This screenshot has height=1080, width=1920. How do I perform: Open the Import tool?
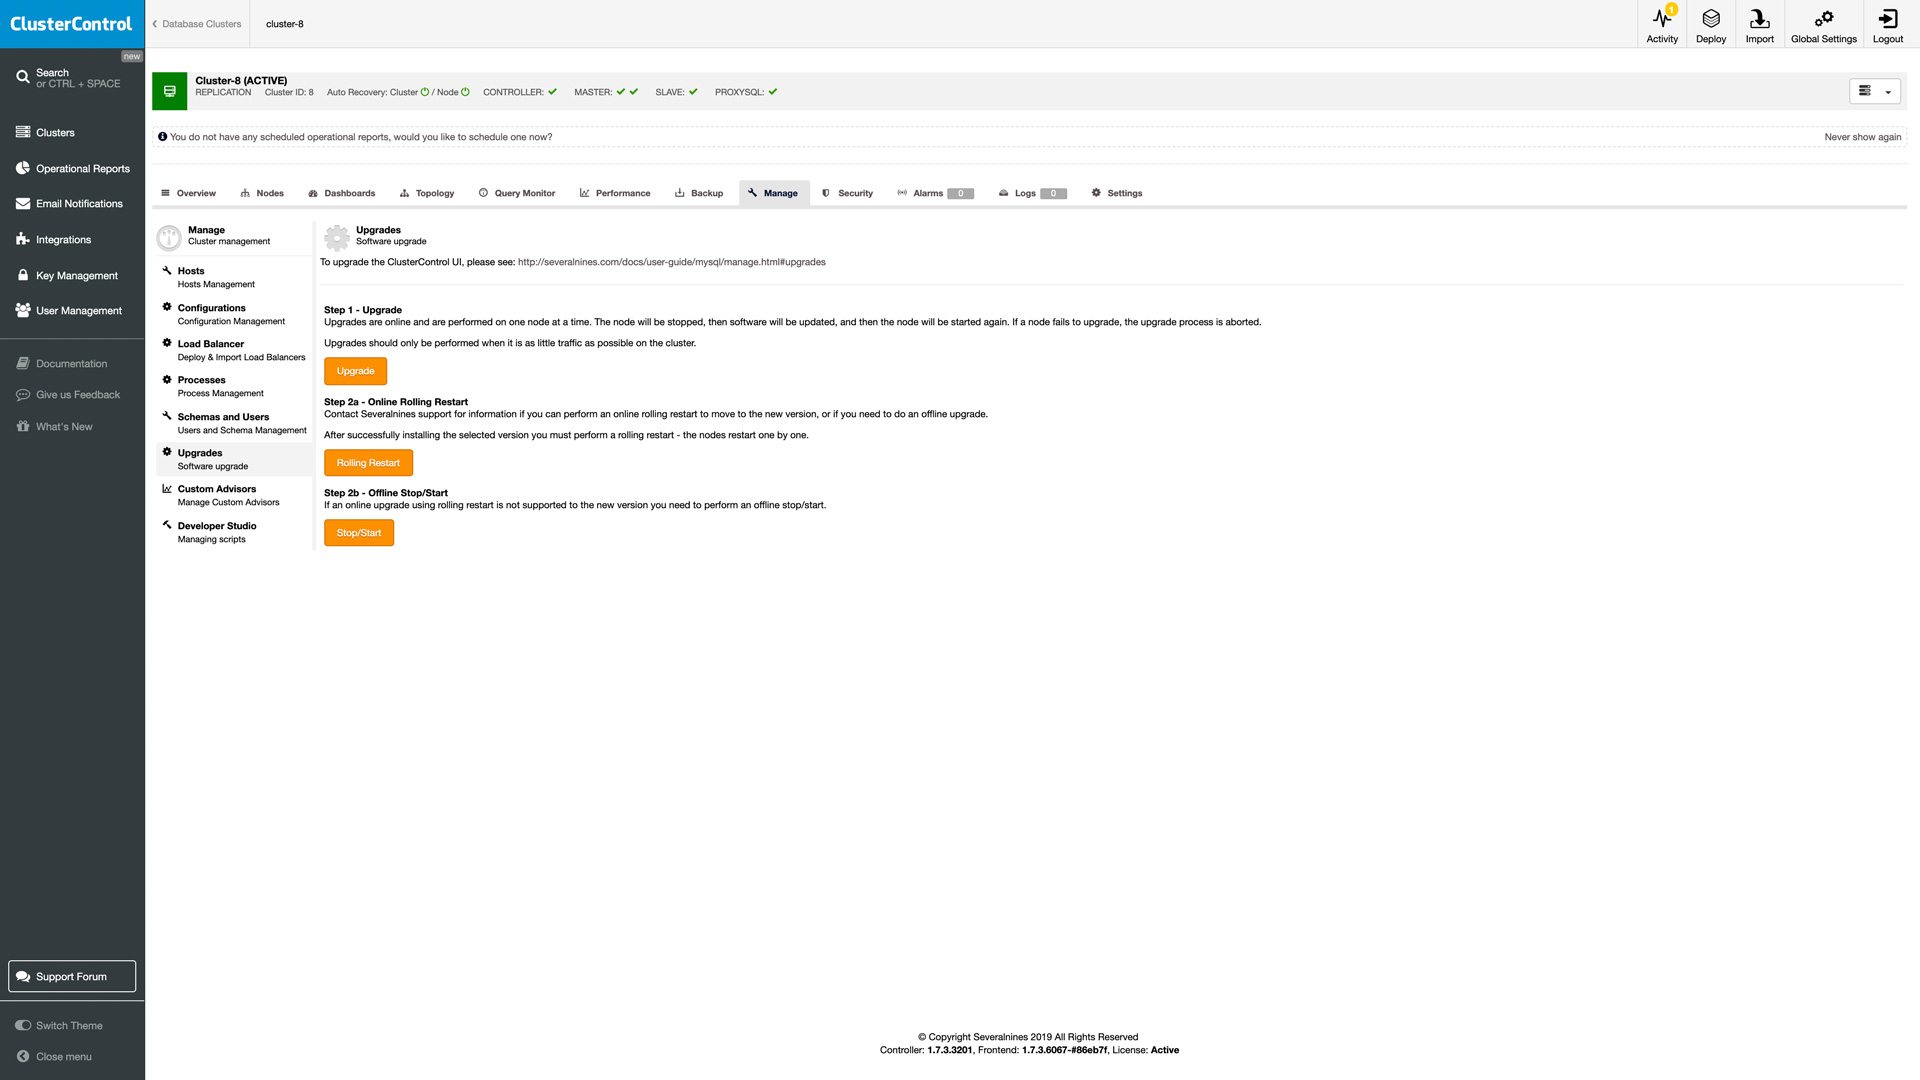coord(1759,24)
